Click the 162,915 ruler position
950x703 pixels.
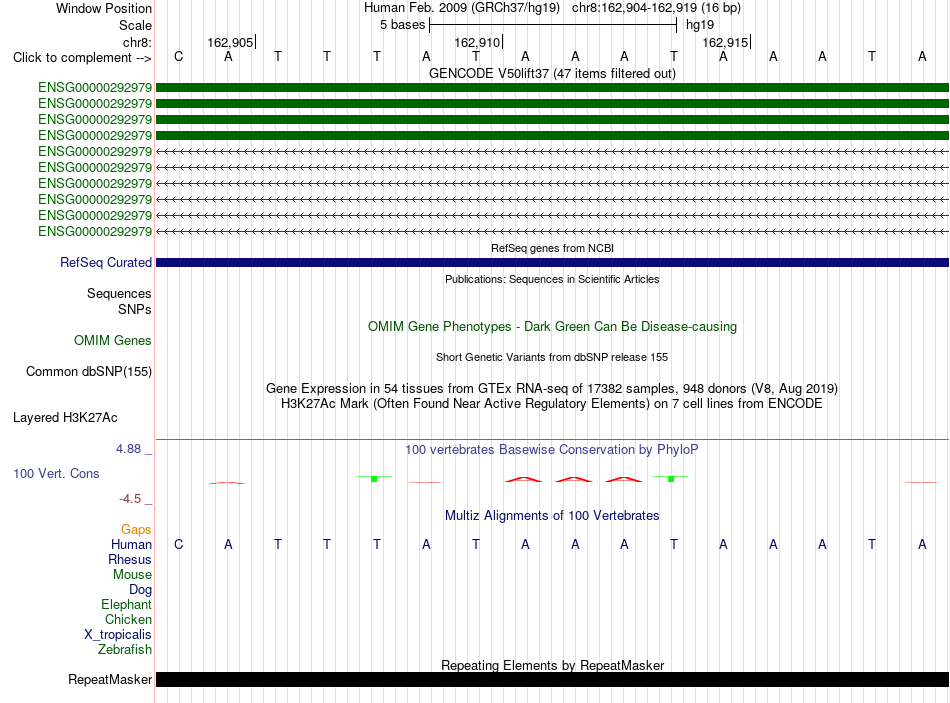(x=725, y=42)
